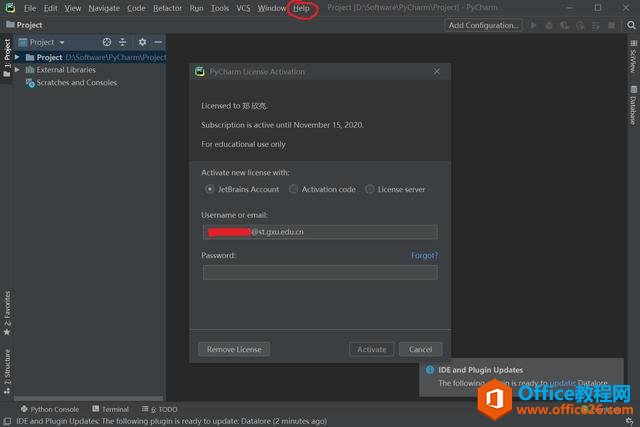Click the Username or email field

(320, 232)
